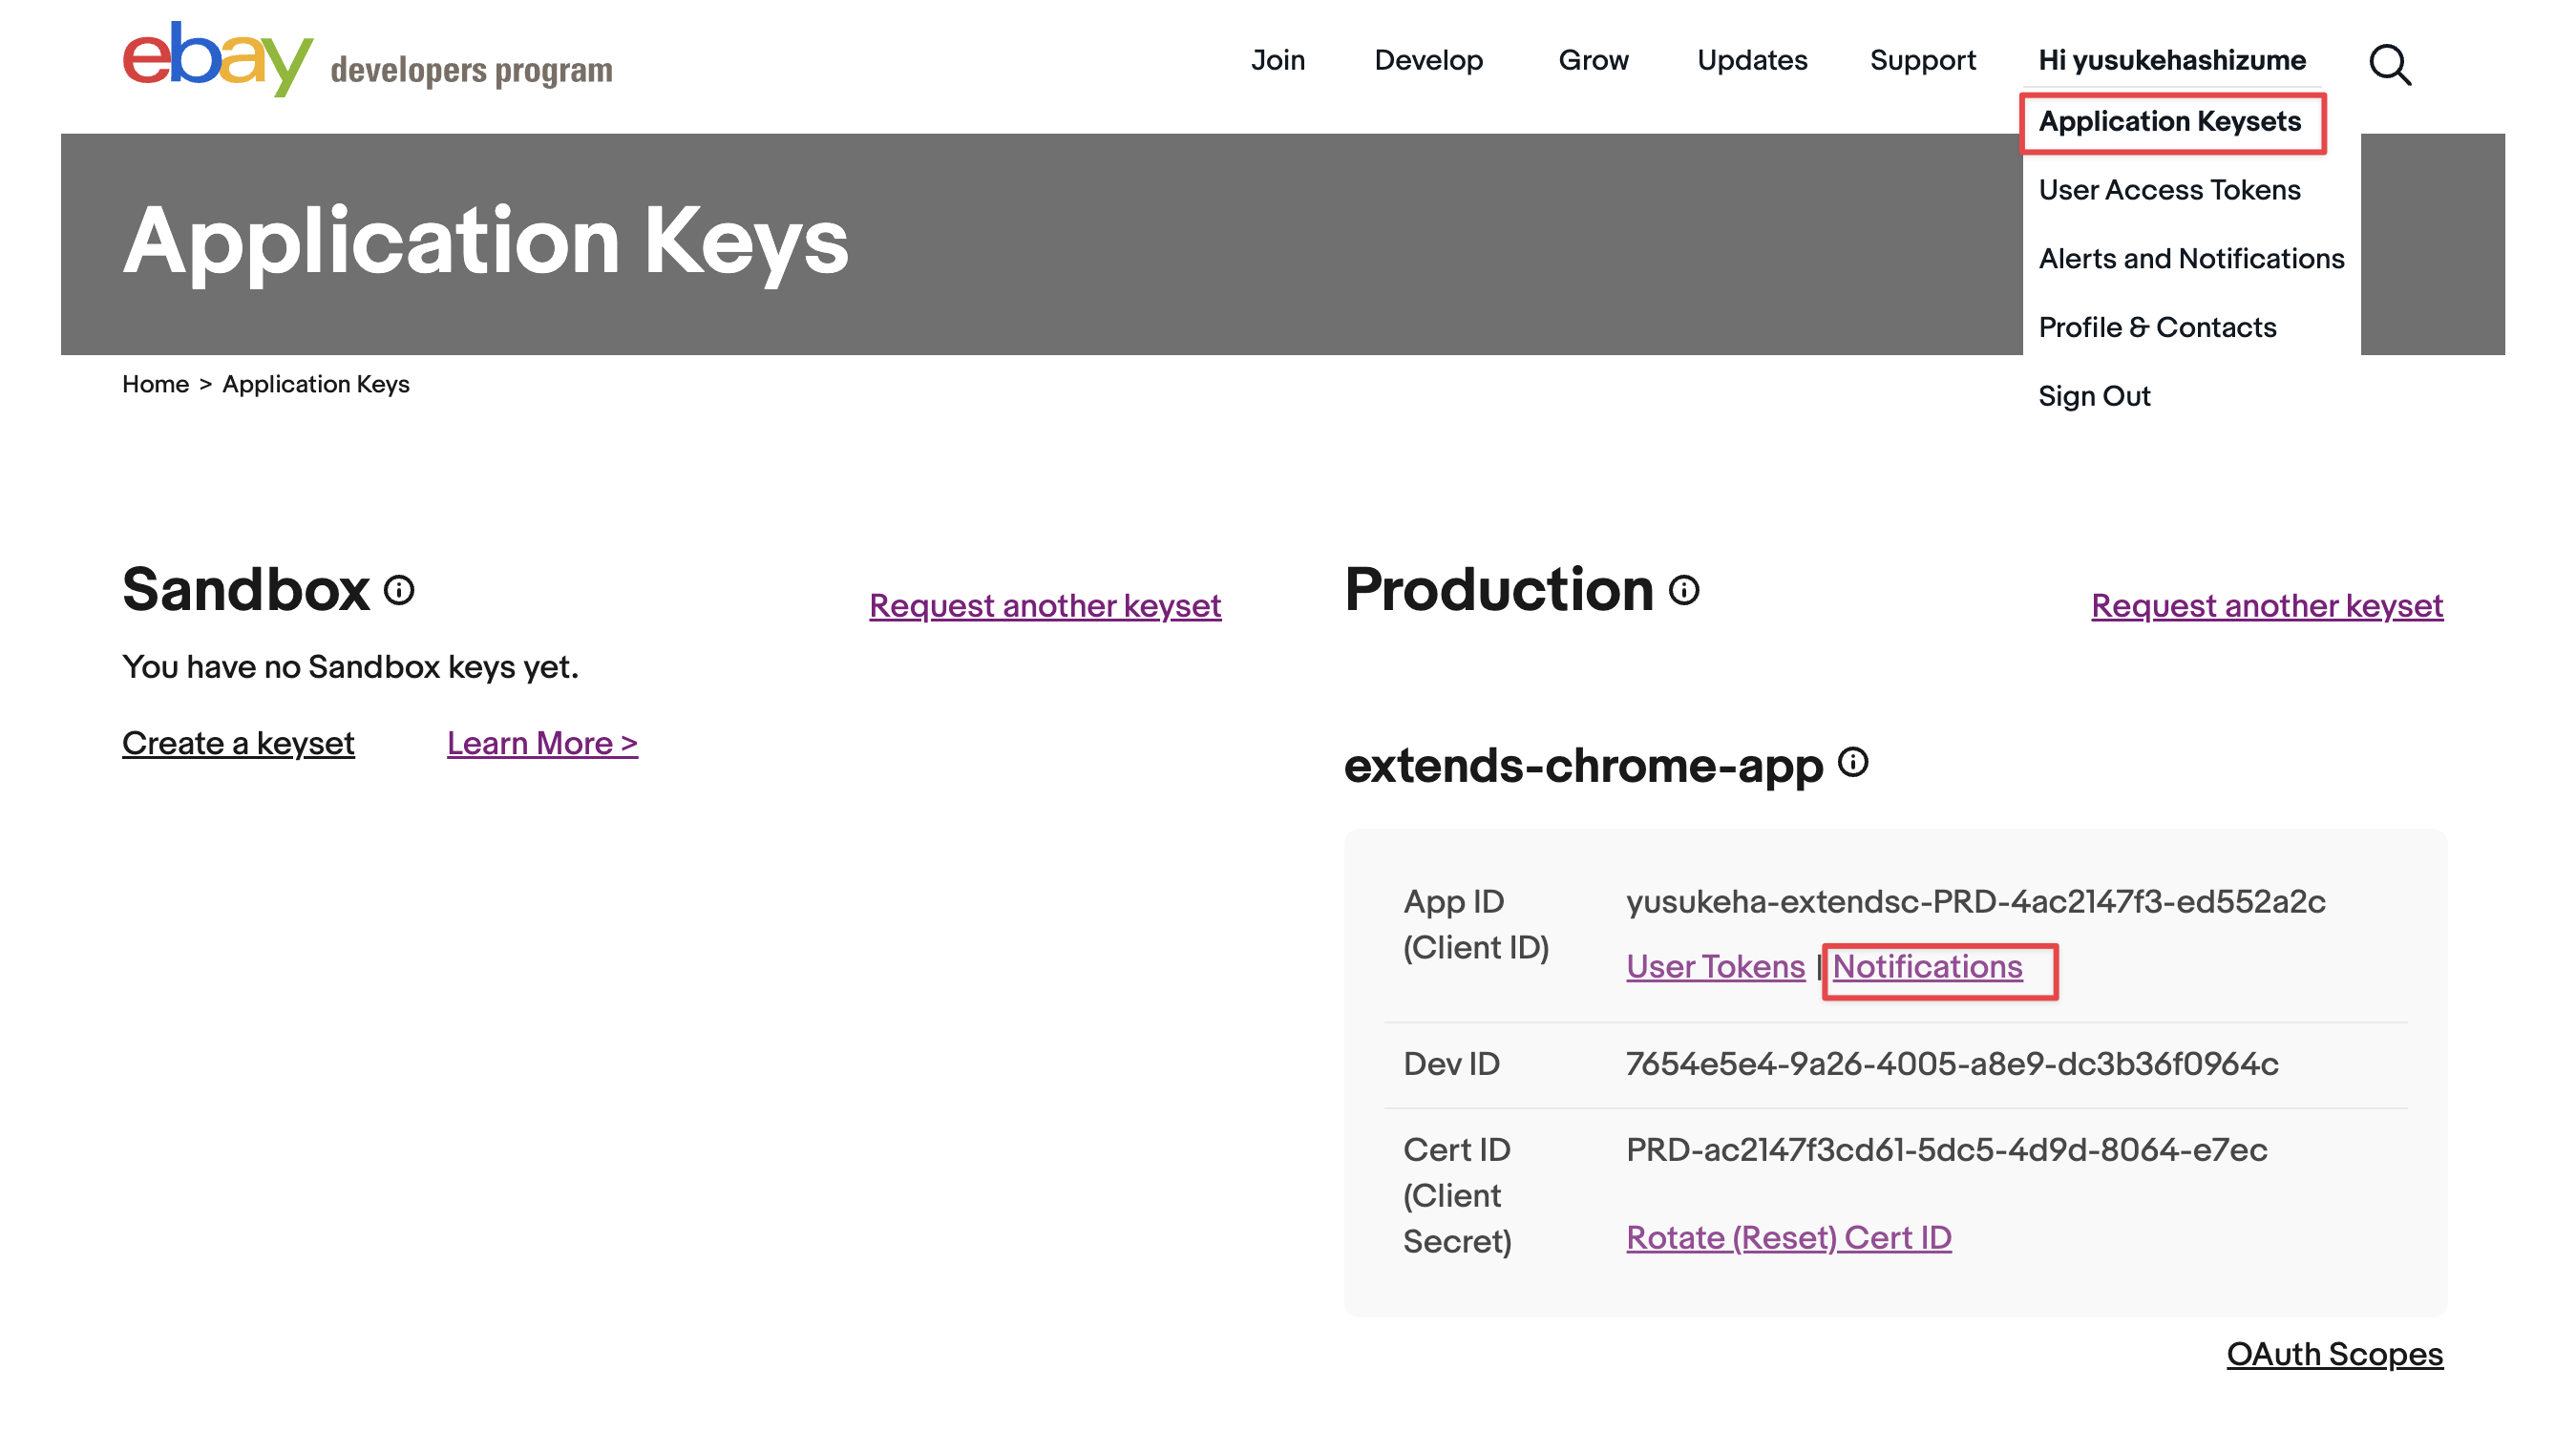Screen dimensions: 2576x1432
Task: Click the info icon next to Production
Action: (x=1683, y=590)
